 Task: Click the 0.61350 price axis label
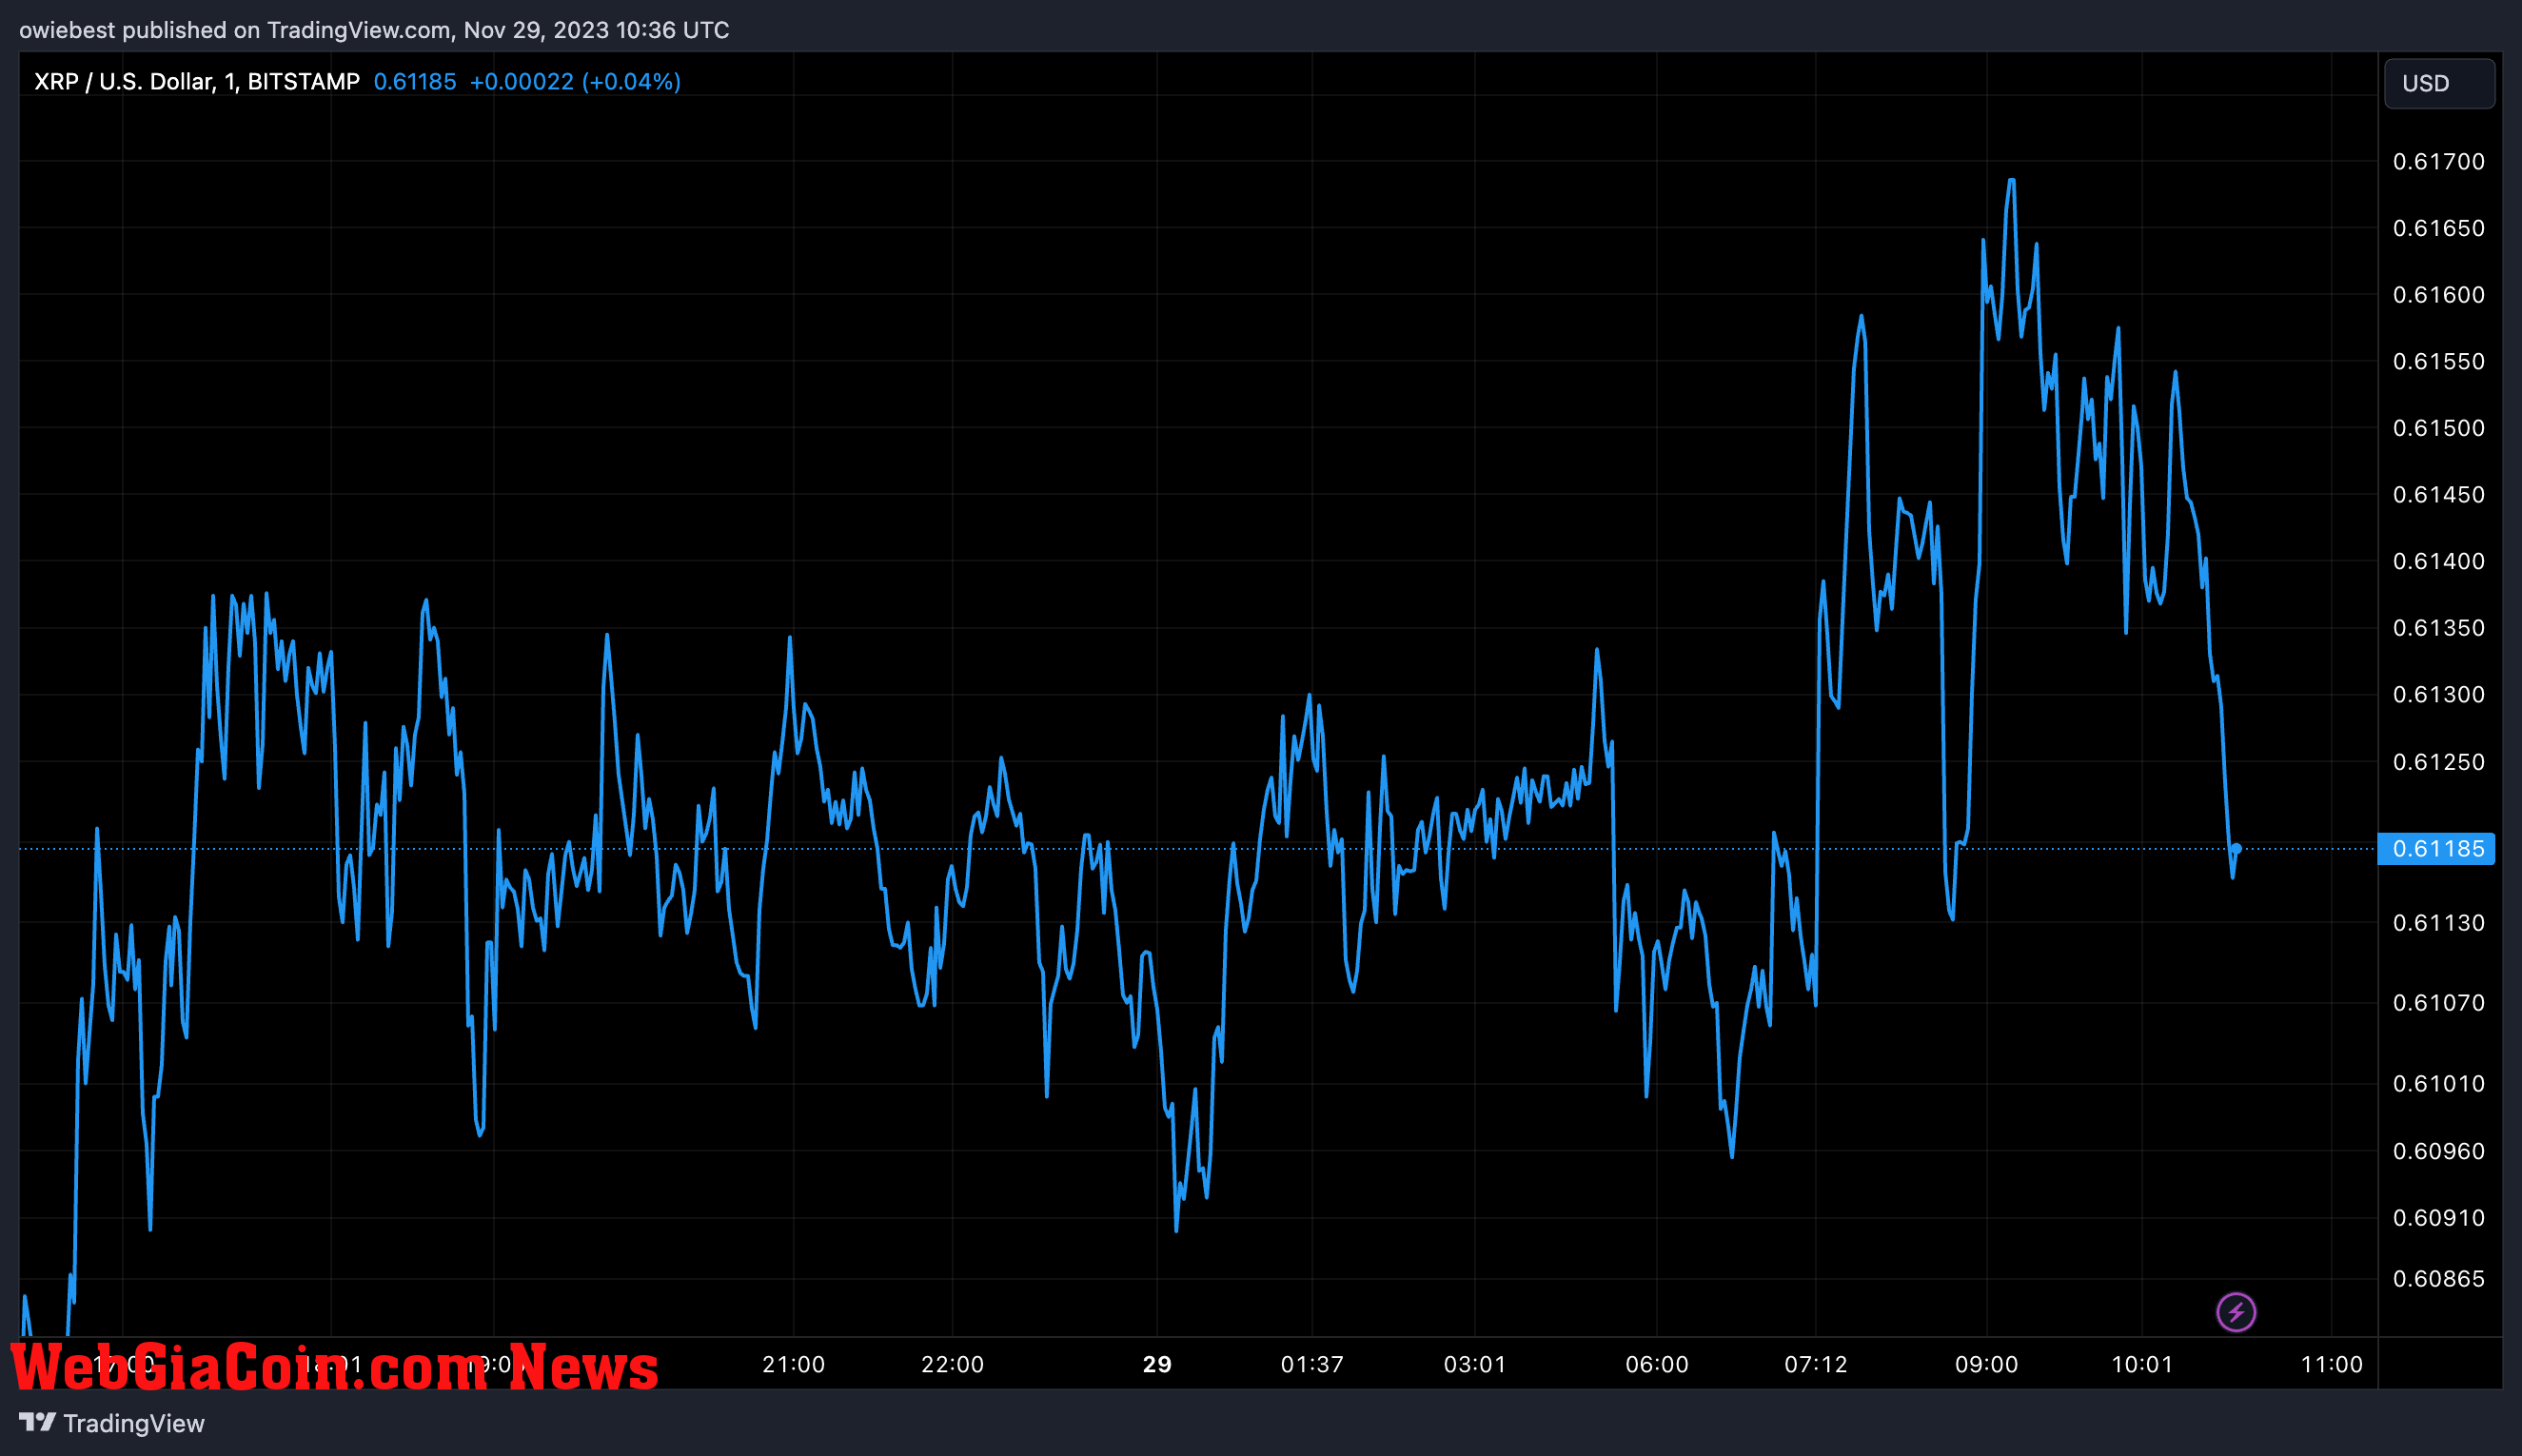pyautogui.click(x=2438, y=628)
